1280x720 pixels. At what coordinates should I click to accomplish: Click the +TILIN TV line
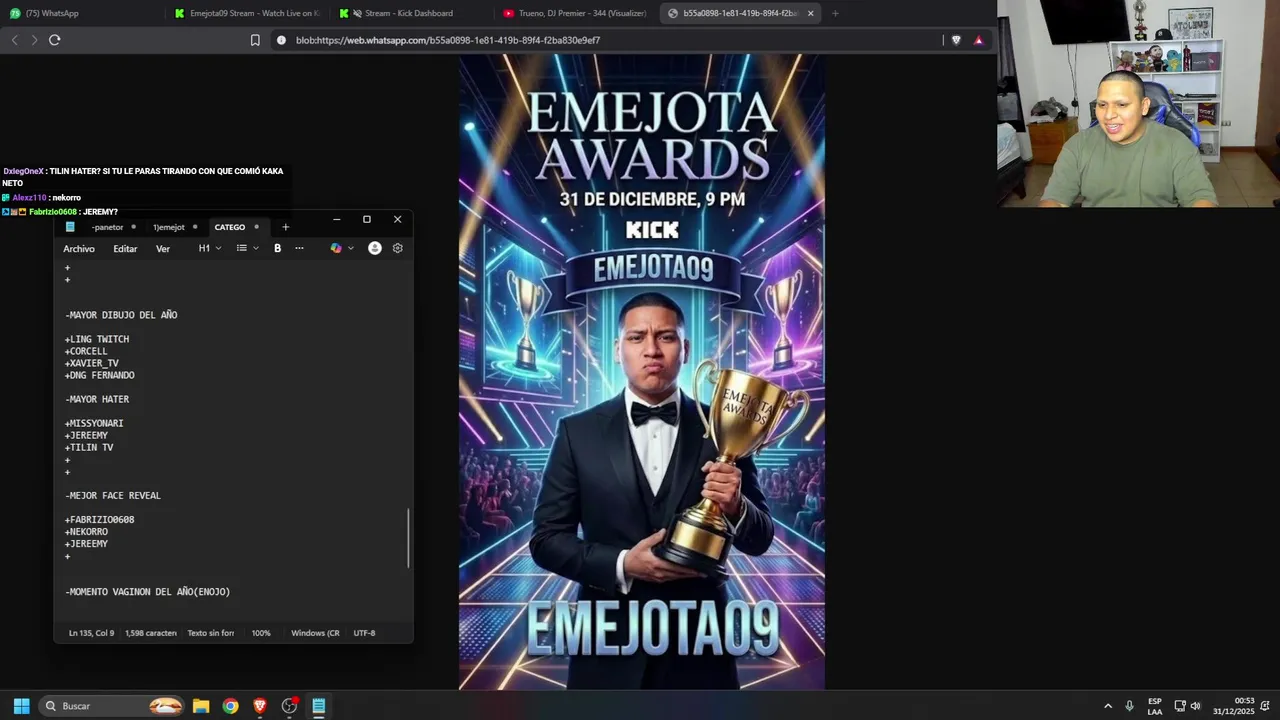[89, 447]
